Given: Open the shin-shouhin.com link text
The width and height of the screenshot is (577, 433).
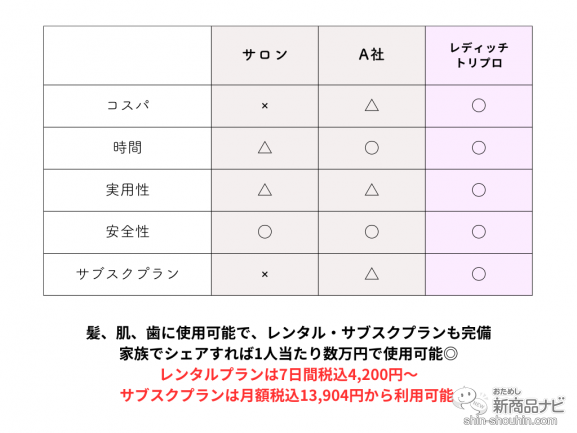Looking at the screenshot, I should [511, 420].
